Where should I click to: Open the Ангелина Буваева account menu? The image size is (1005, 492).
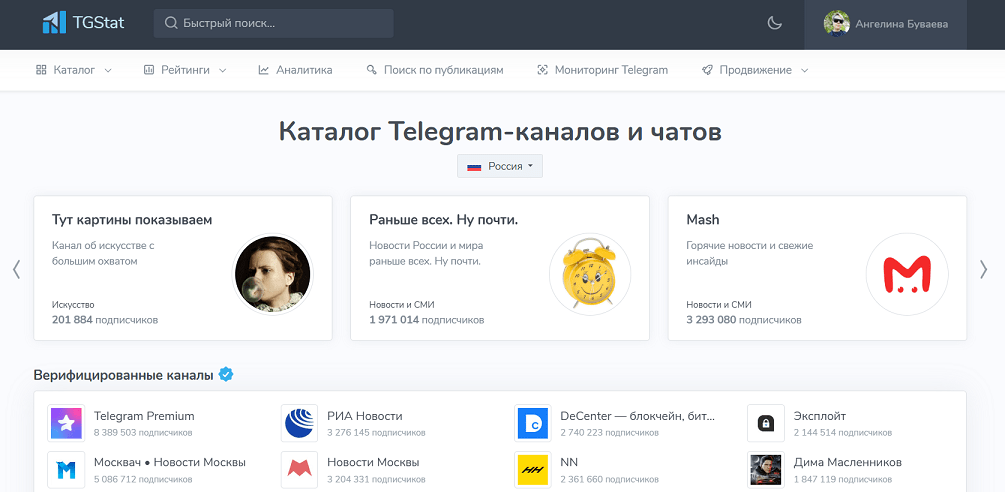(885, 24)
